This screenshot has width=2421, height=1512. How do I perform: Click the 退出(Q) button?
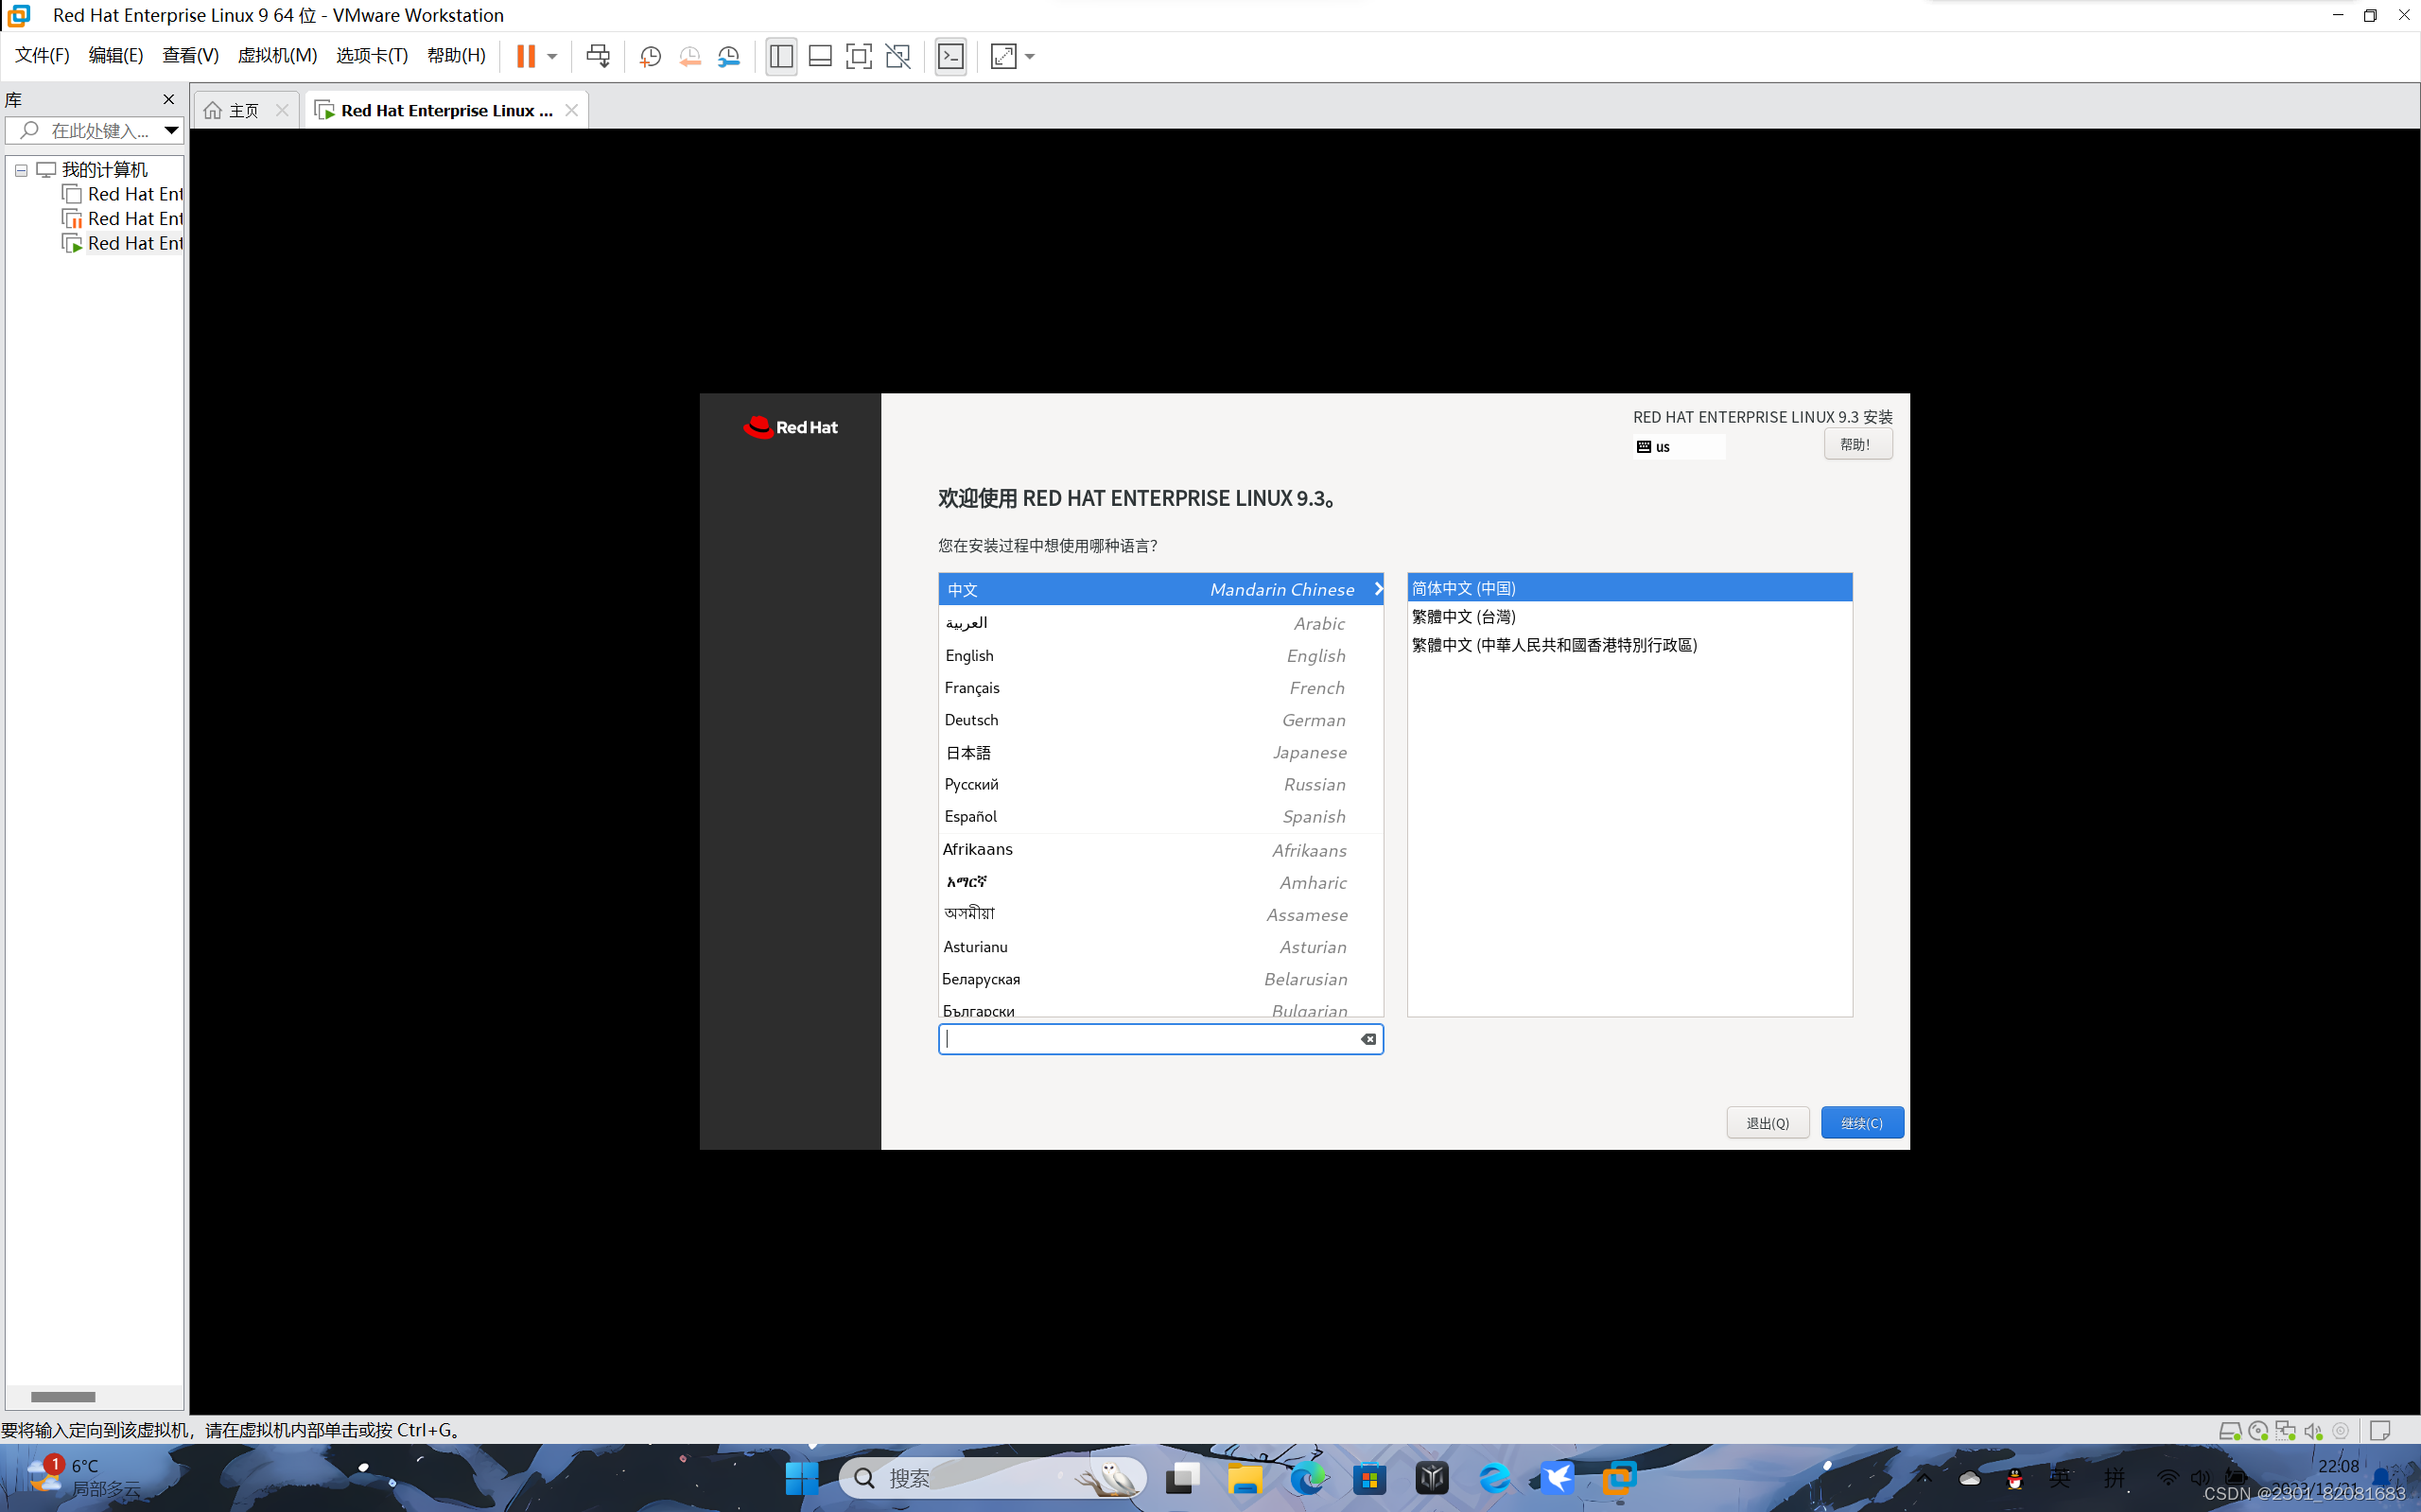pyautogui.click(x=1767, y=1122)
